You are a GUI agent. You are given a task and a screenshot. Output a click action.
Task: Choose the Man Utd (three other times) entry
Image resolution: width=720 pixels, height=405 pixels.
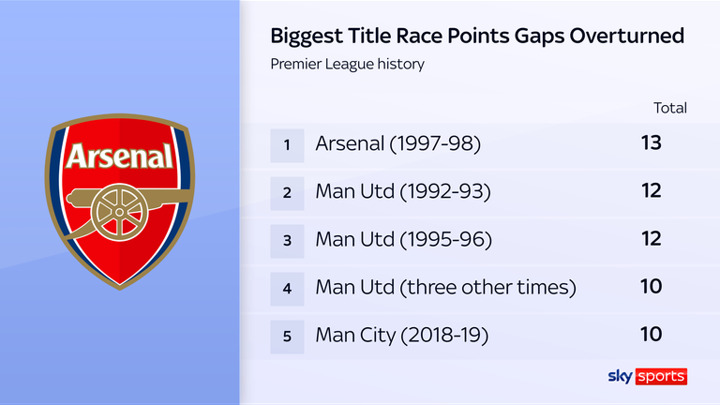(445, 288)
